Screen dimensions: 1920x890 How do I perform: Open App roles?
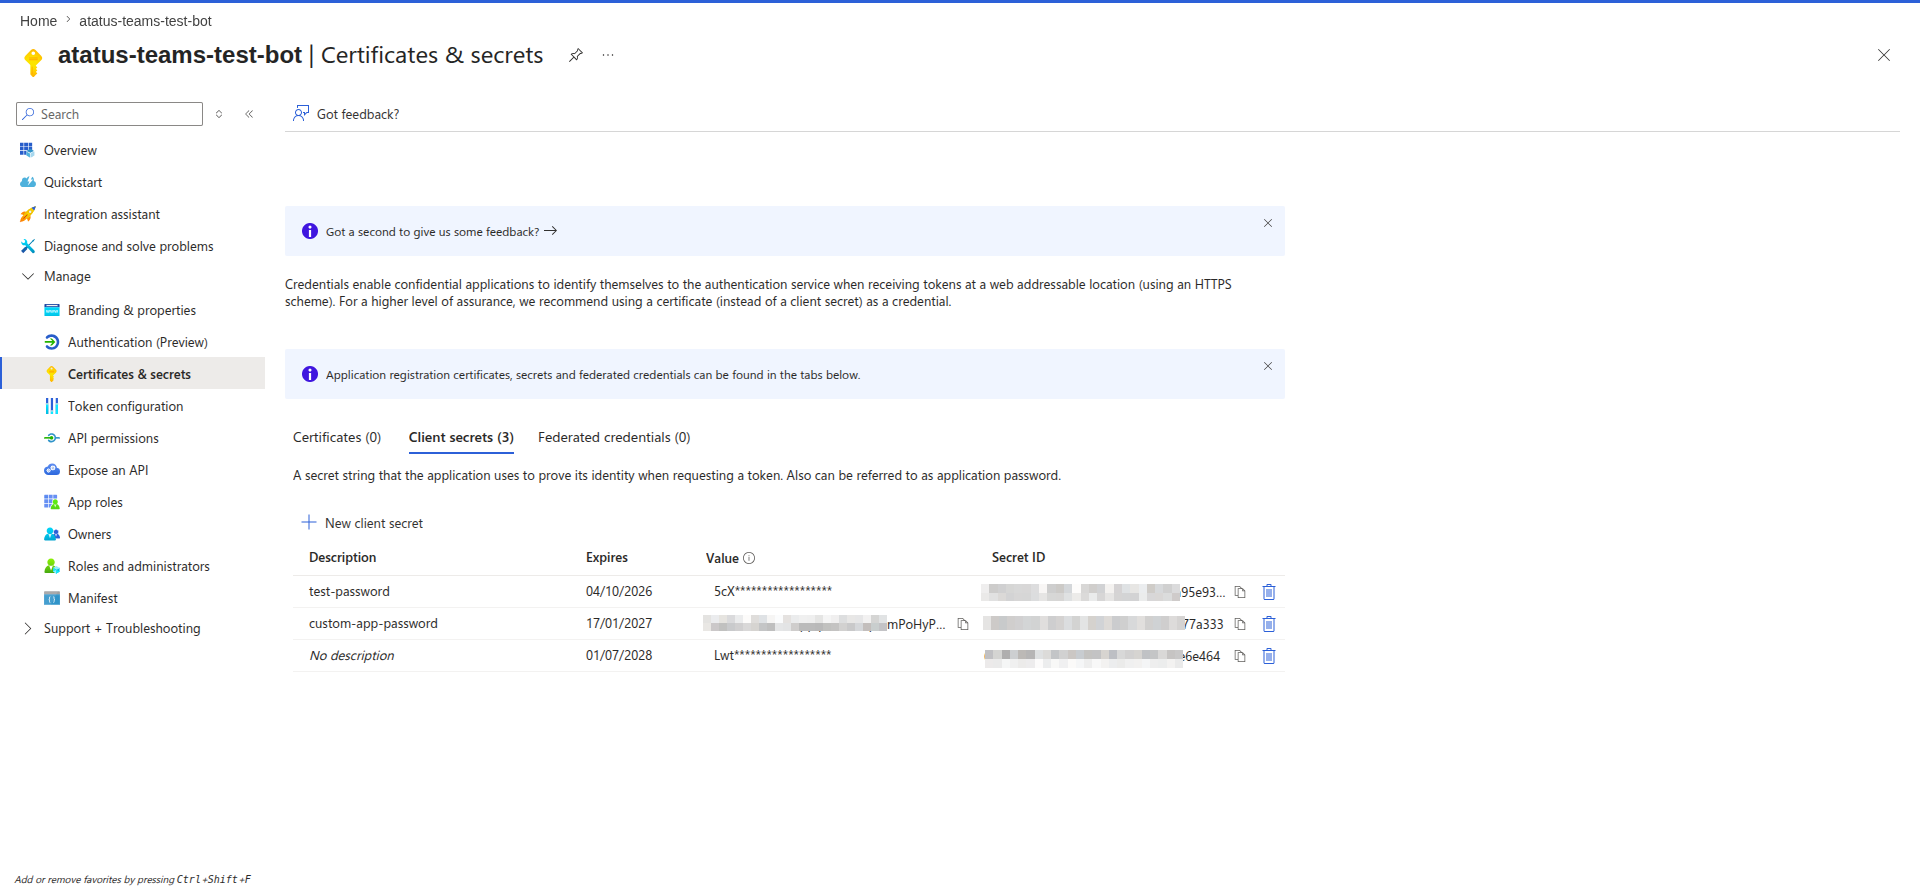[x=95, y=502]
